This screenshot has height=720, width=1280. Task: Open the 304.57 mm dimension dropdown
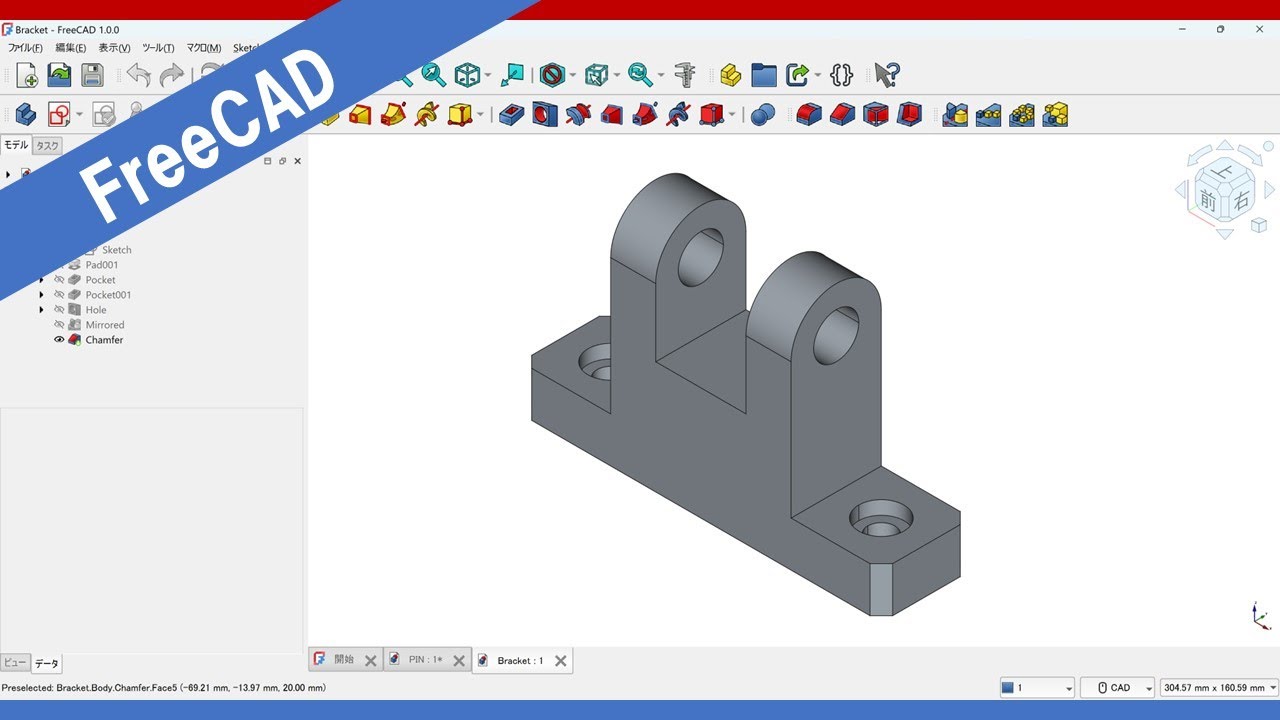1220,688
